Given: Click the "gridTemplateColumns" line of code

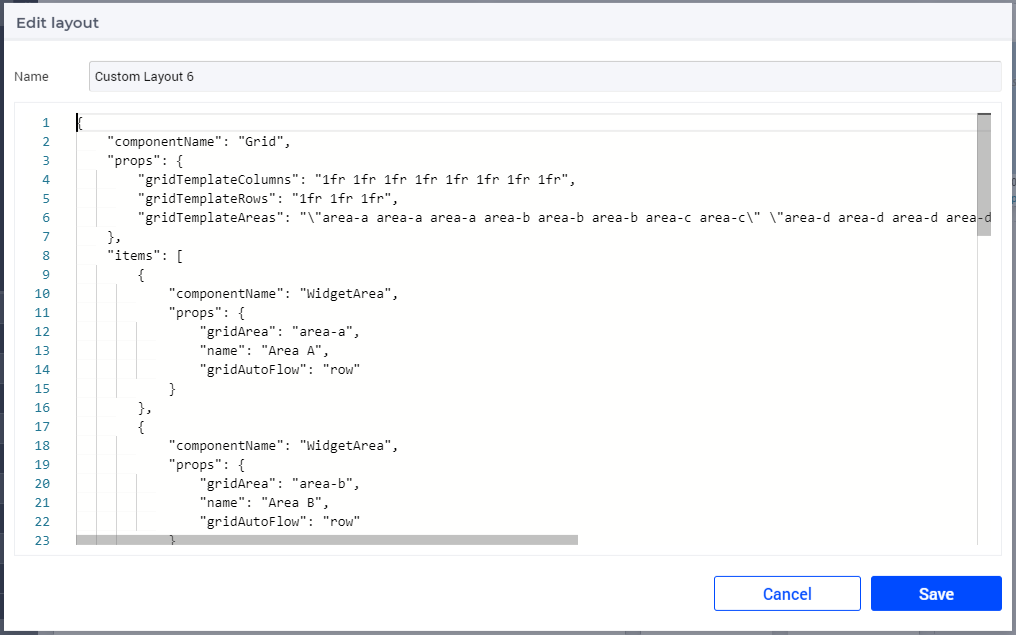Looking at the screenshot, I should (357, 179).
